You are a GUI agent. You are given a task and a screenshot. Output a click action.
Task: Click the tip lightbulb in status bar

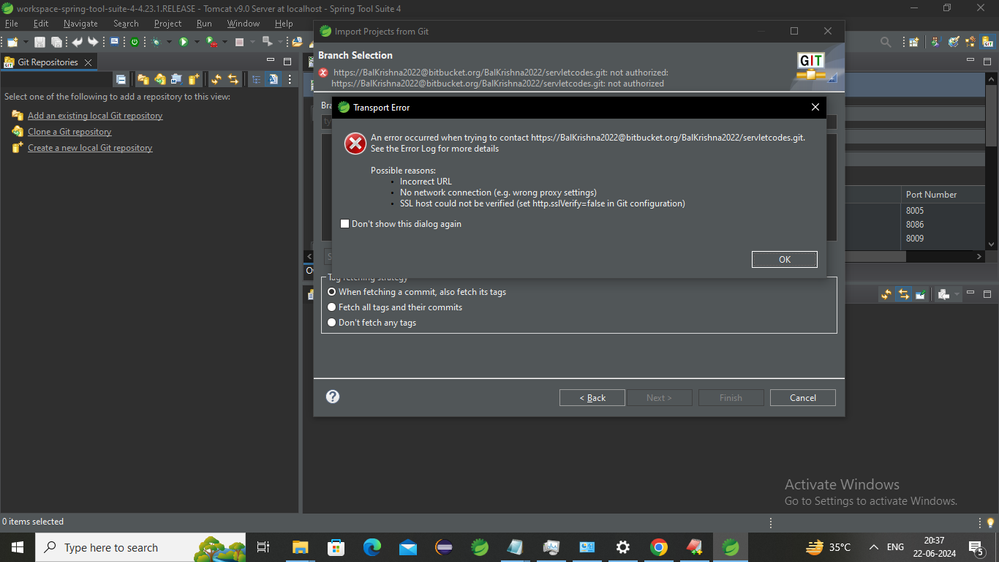pos(990,522)
